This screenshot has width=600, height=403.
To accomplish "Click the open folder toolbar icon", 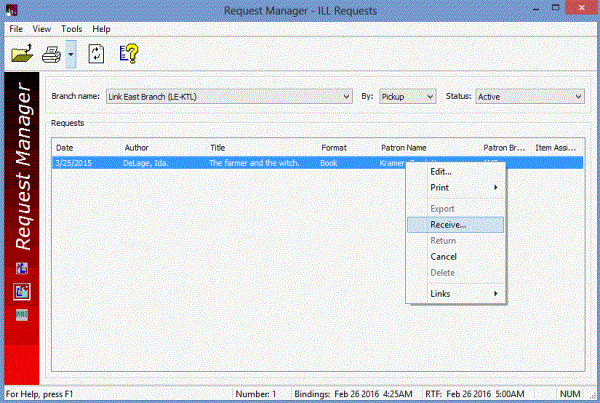I will (x=22, y=54).
